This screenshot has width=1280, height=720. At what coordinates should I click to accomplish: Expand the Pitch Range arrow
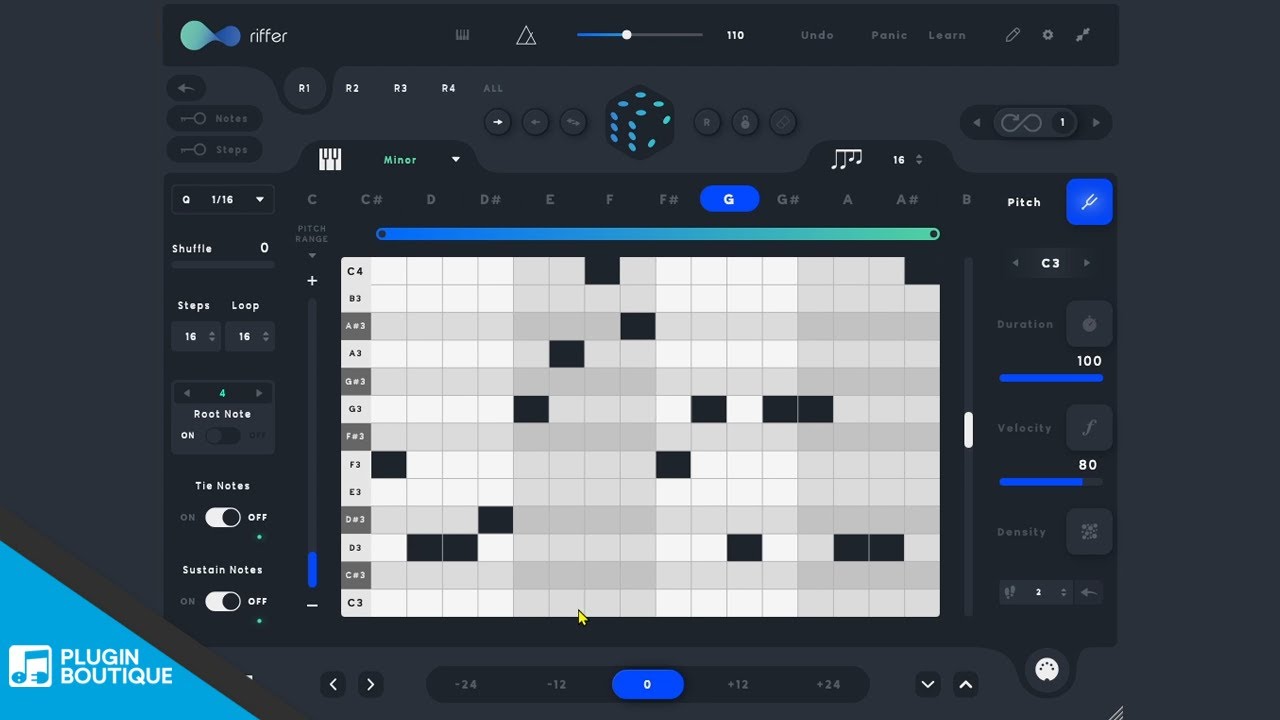312,256
